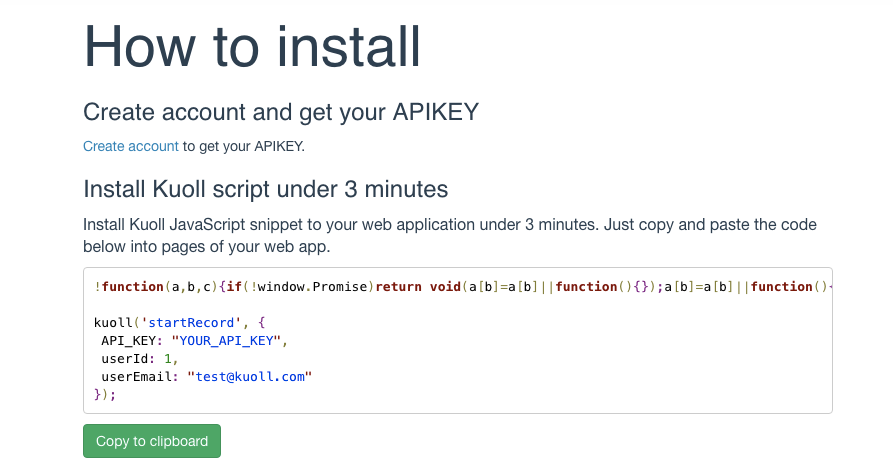Click the minified !function(a,b,c) code line
This screenshot has width=893, height=475.
coord(463,286)
